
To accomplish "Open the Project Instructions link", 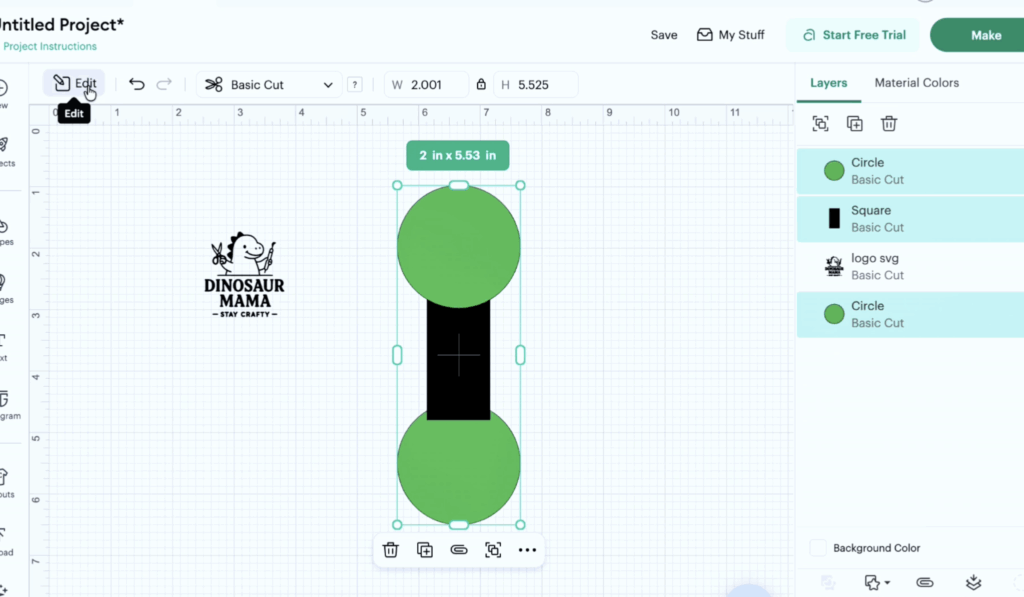I will click(50, 46).
